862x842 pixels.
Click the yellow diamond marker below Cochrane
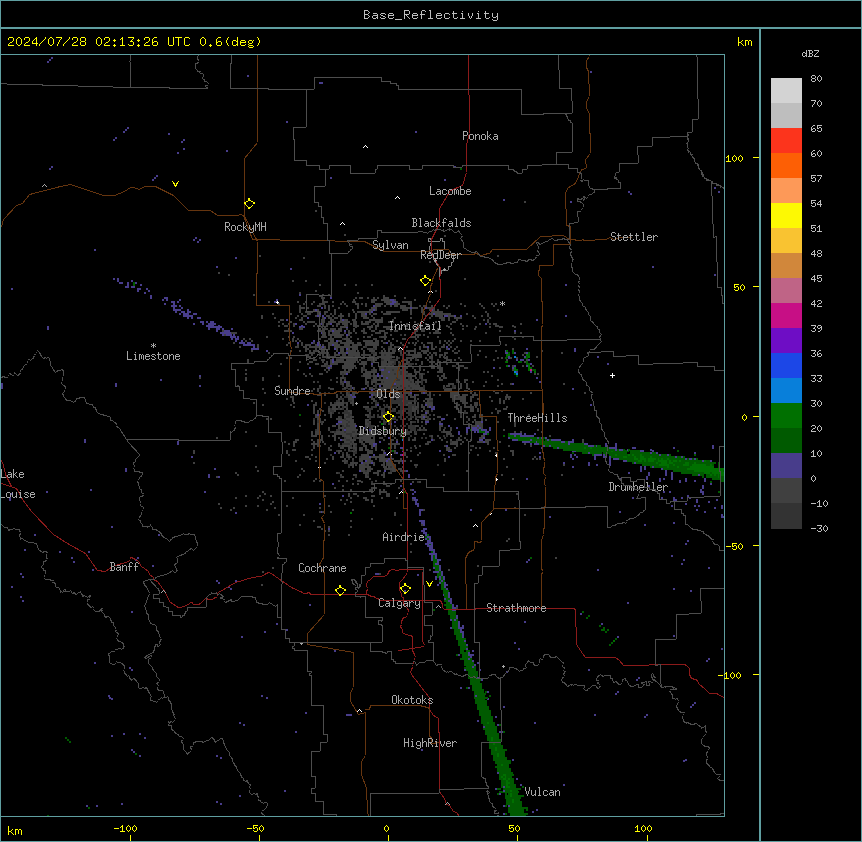point(340,590)
